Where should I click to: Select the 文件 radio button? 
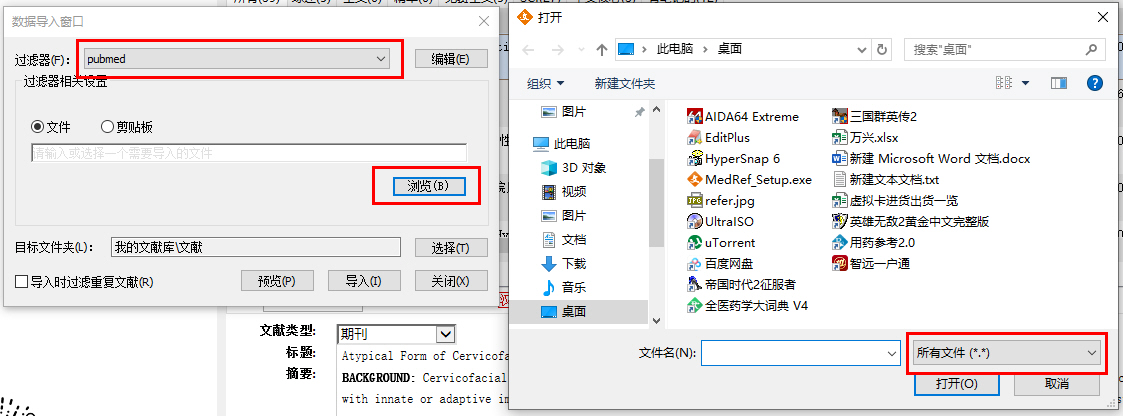(x=37, y=127)
